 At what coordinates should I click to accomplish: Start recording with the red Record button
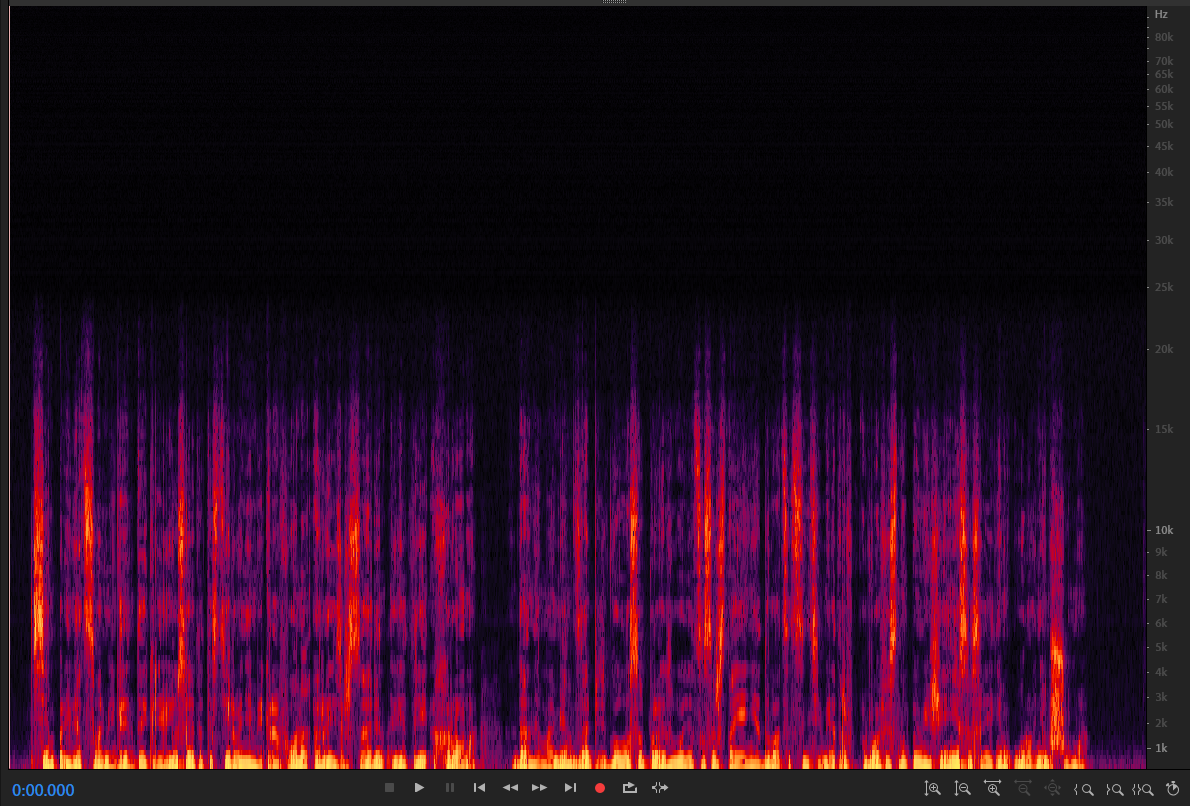pos(600,788)
